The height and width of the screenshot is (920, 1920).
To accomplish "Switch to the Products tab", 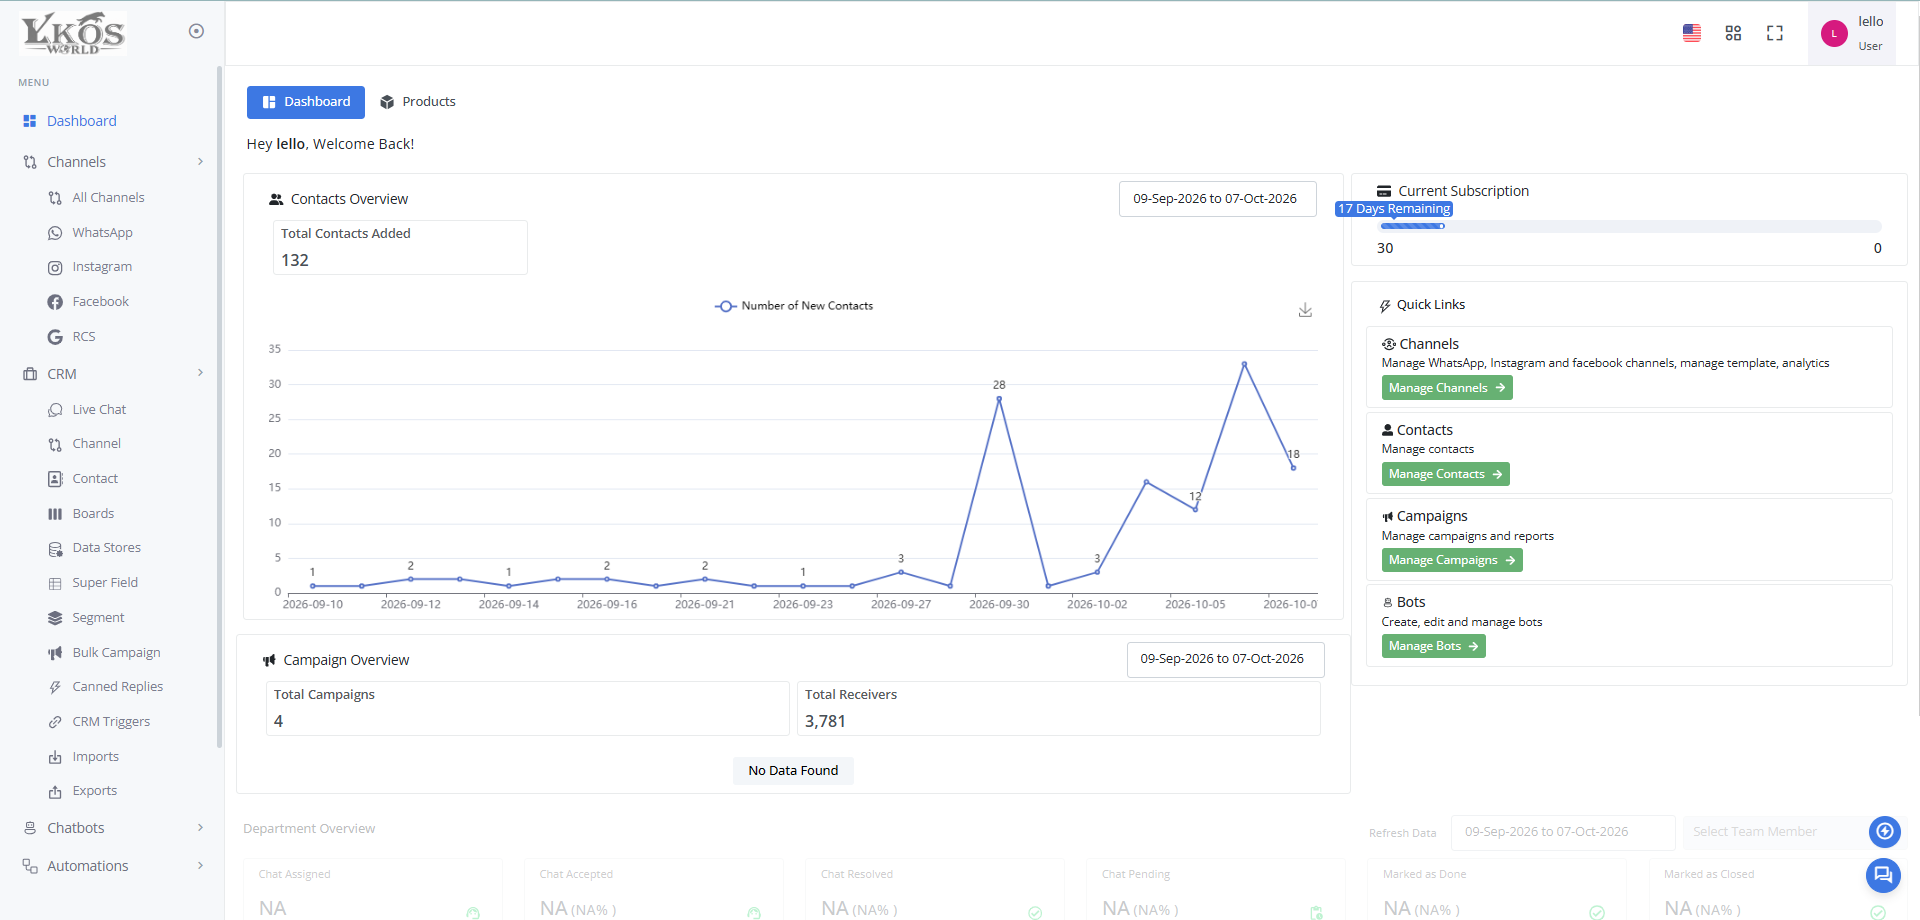I will [418, 102].
